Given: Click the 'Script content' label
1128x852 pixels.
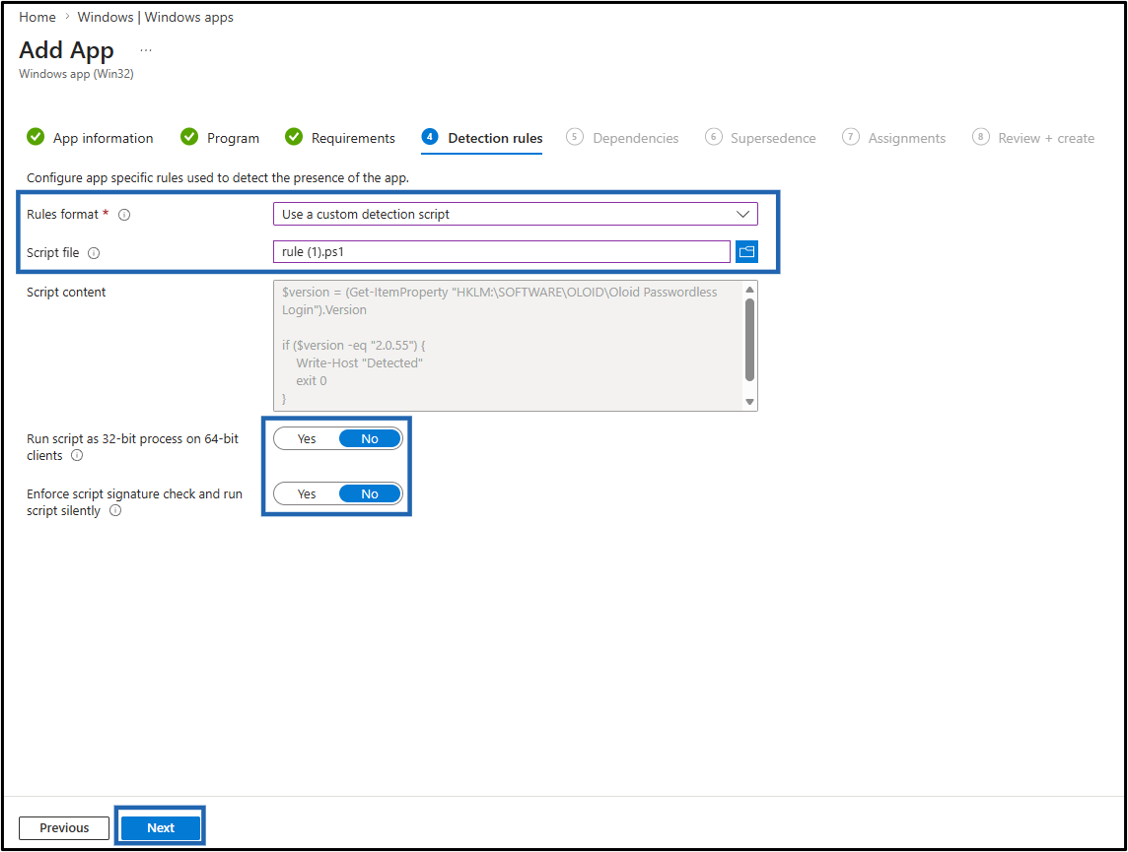Looking at the screenshot, I should 66,292.
